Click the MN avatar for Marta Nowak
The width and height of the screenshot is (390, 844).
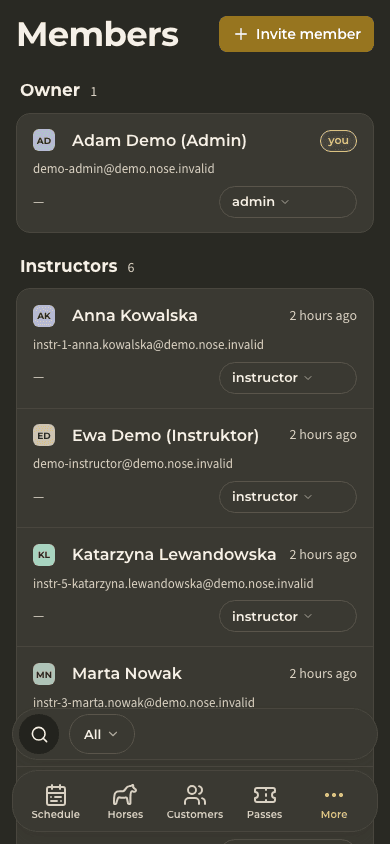44,674
